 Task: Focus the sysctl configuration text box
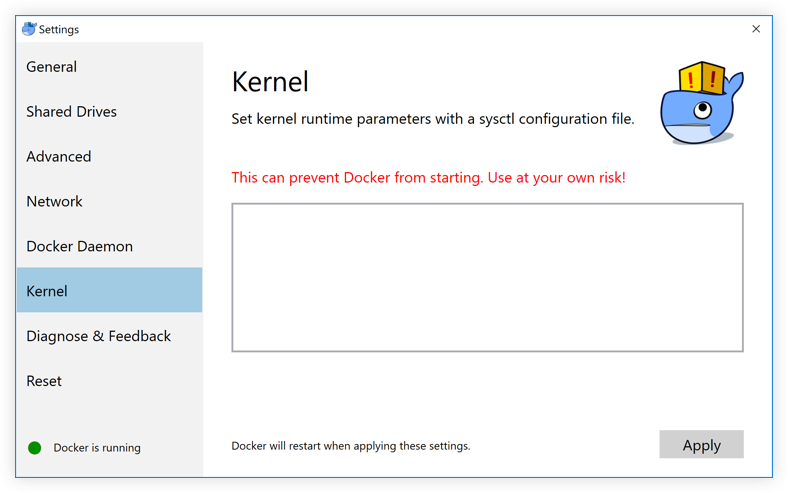point(487,277)
